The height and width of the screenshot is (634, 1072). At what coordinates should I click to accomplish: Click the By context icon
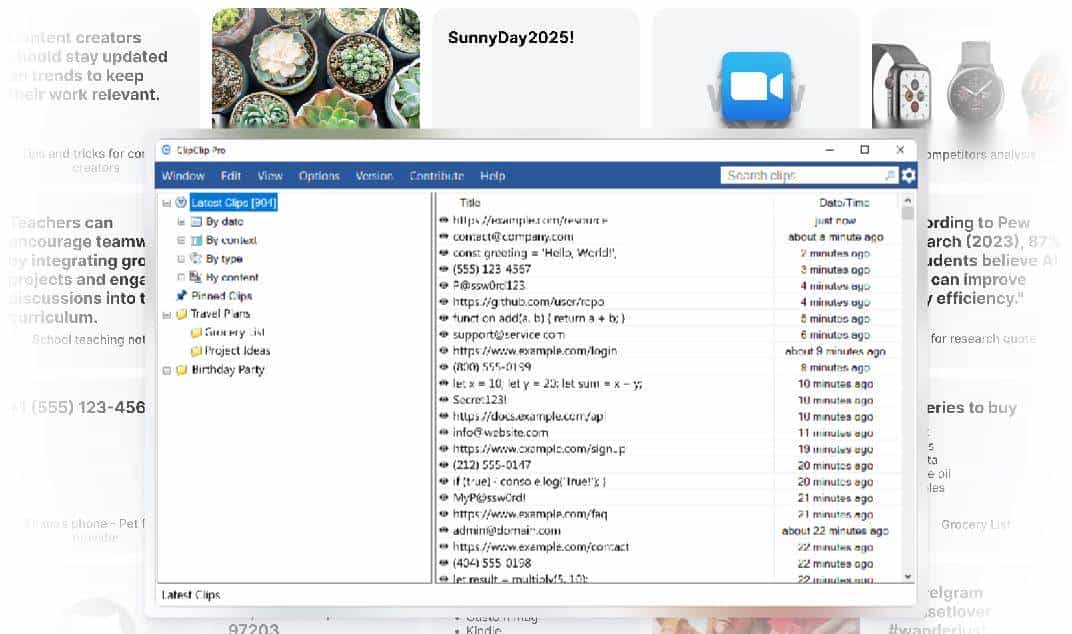[196, 240]
